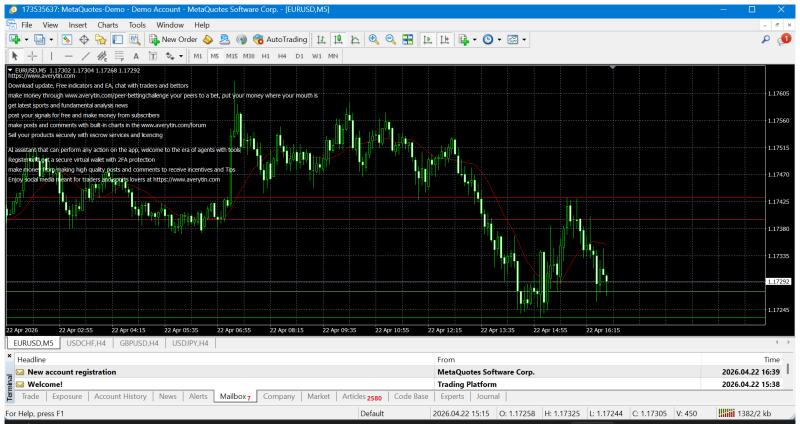Toggle the Navigator folder-star icon
Screen dimensions: 800x424
(101, 39)
